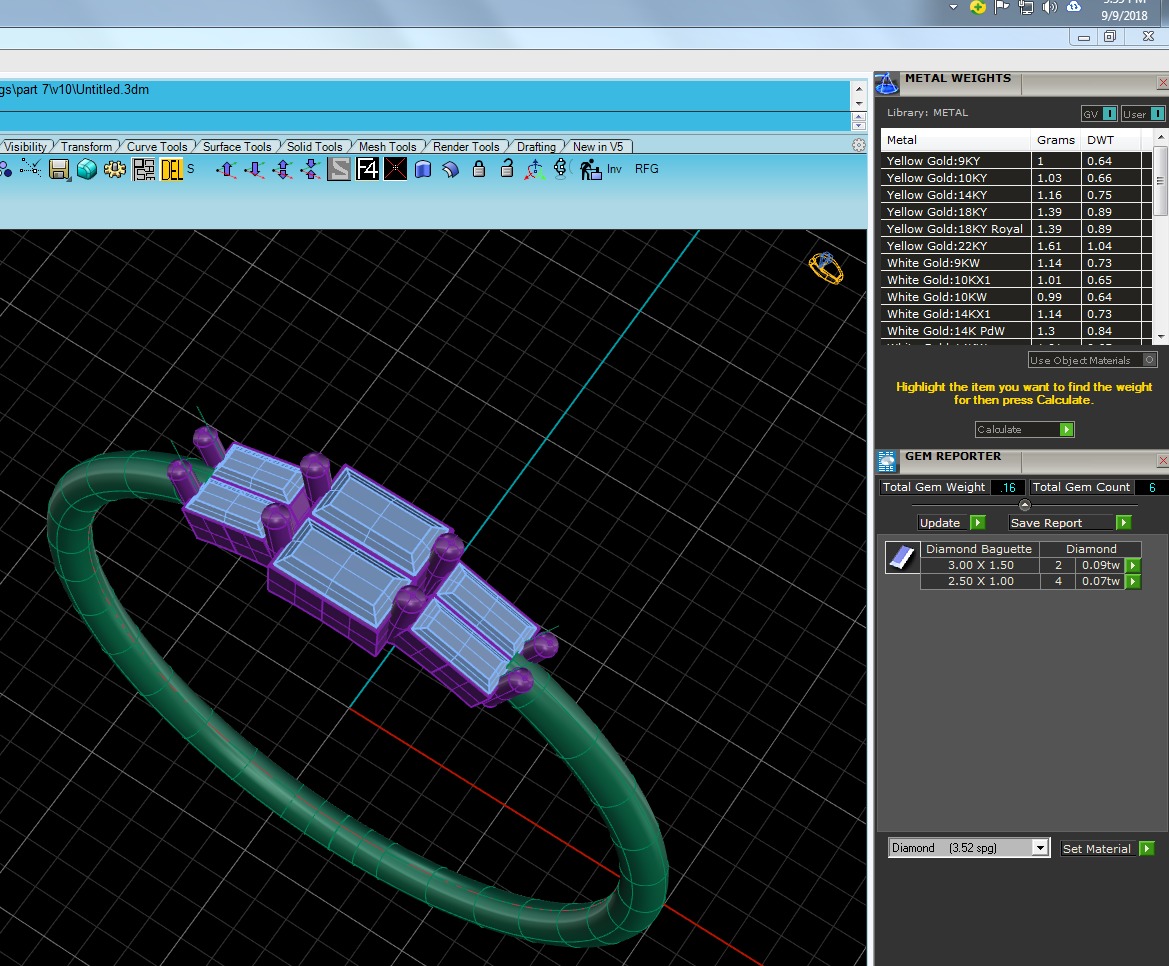Image resolution: width=1169 pixels, height=966 pixels.
Task: Click the single up-arrow nudge icon
Action: coord(227,170)
